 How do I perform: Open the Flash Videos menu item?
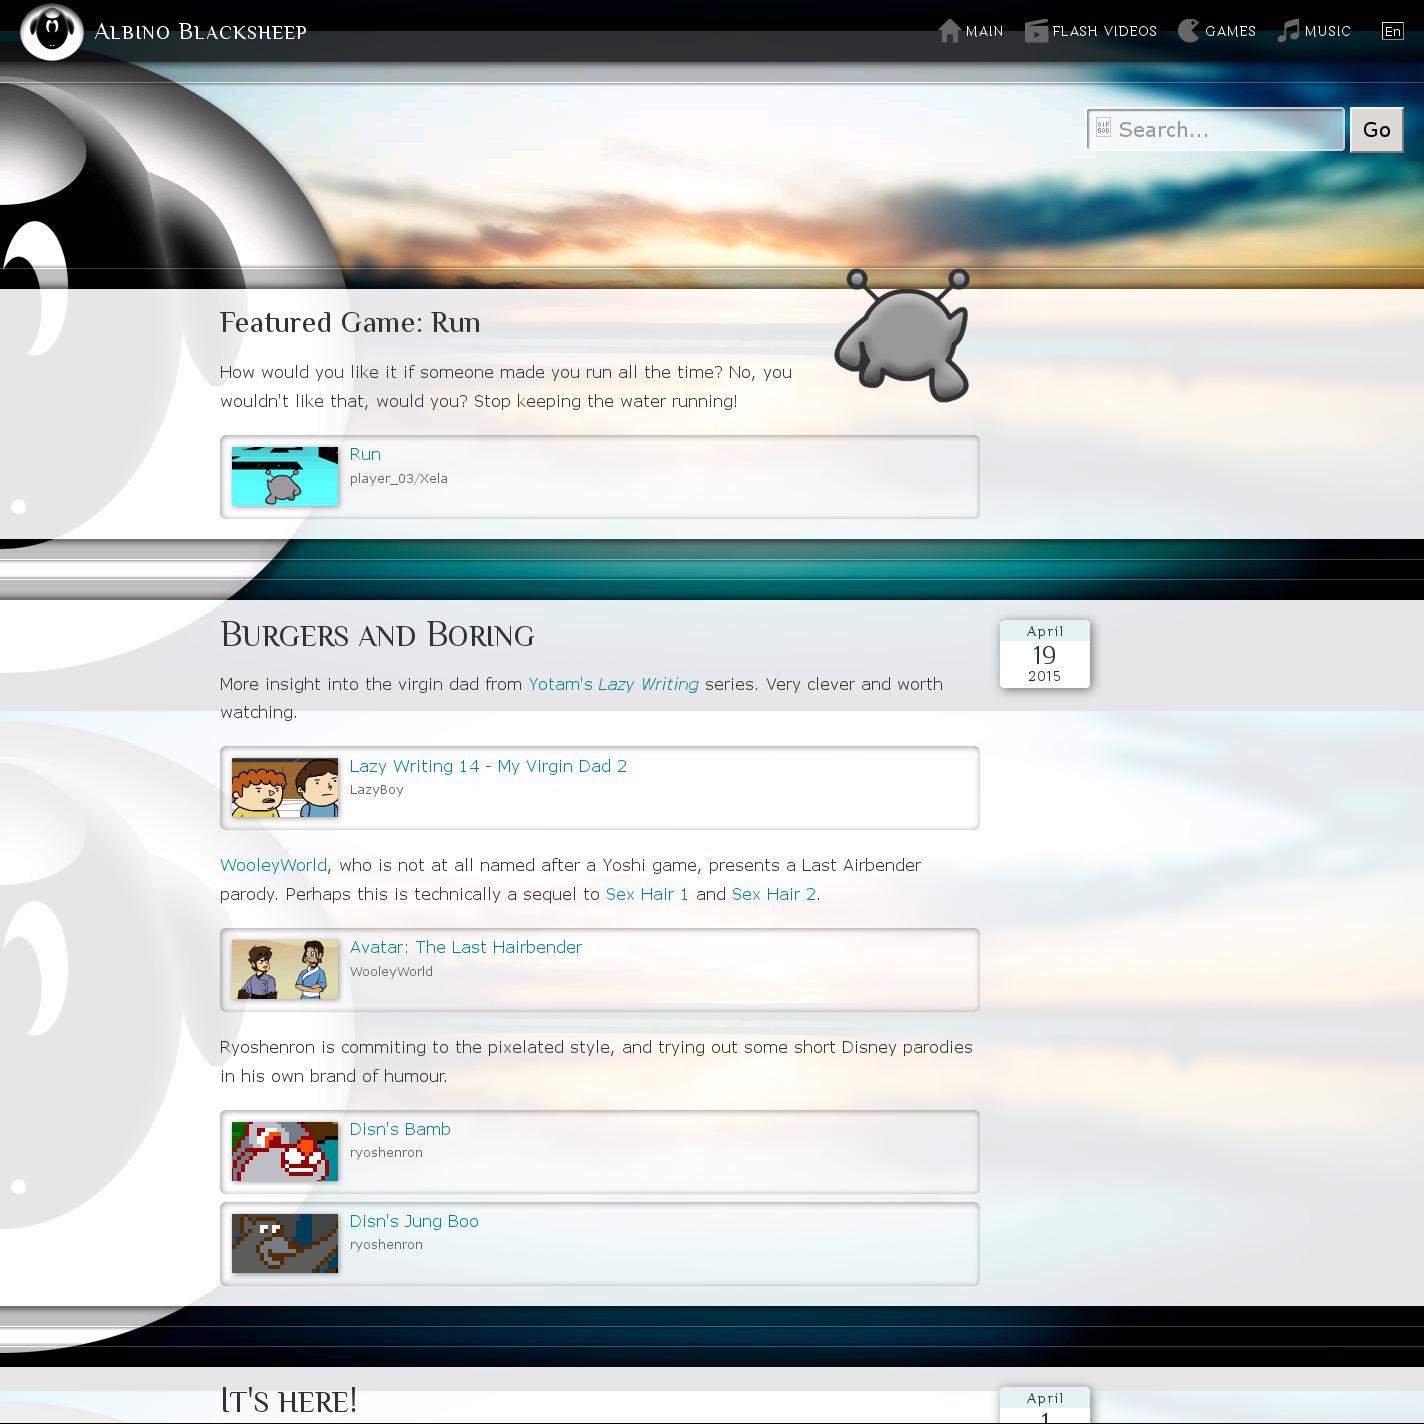coord(1104,32)
